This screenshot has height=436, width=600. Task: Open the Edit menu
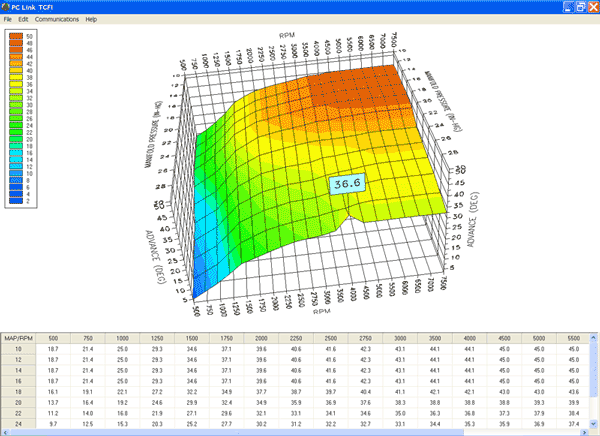point(23,19)
